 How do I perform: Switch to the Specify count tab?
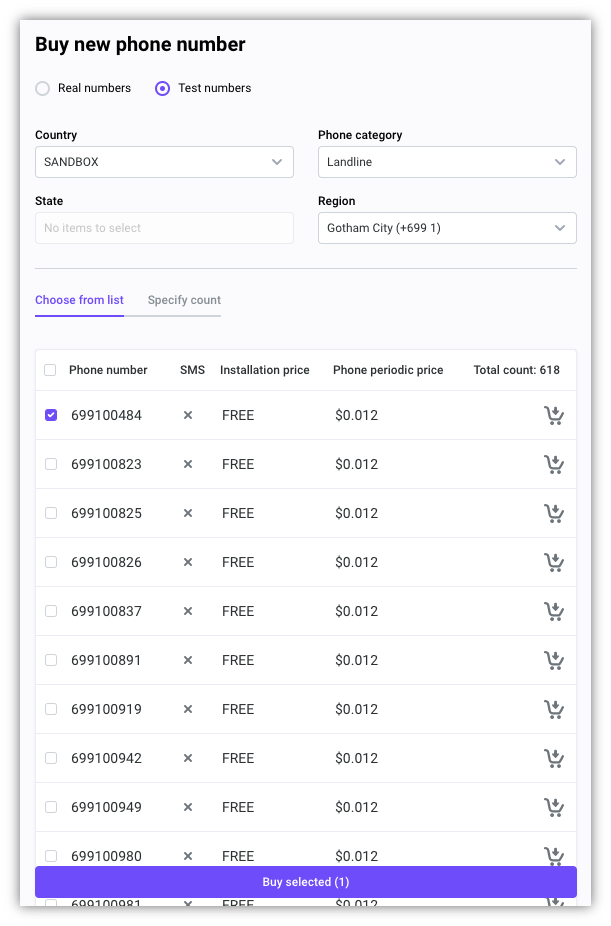[184, 300]
